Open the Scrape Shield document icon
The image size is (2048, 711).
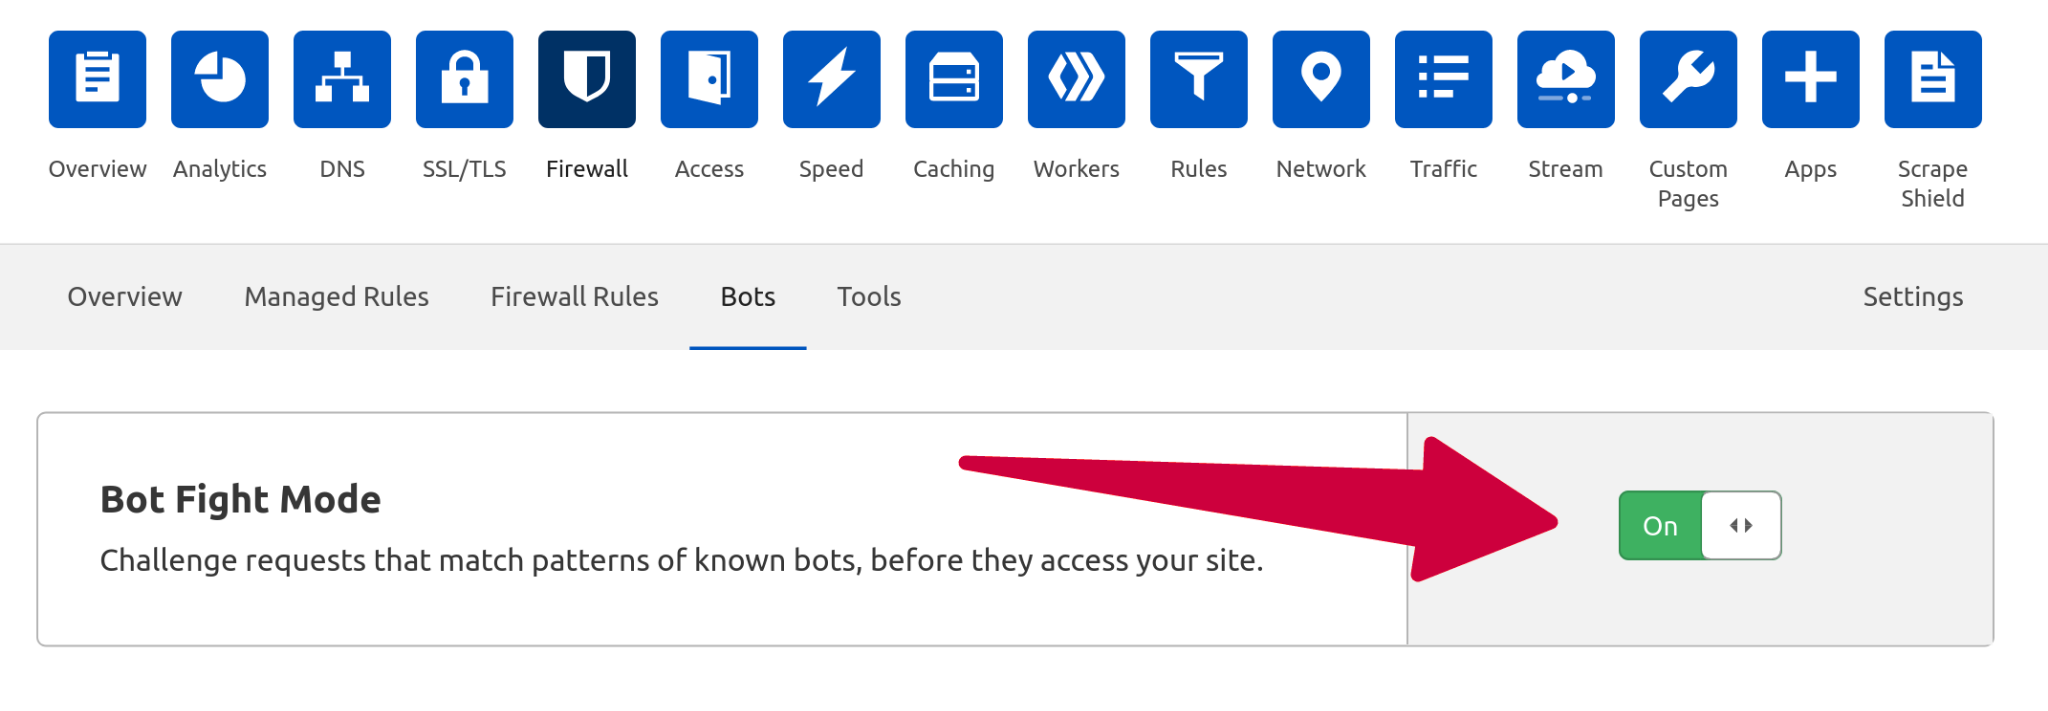pos(1933,79)
